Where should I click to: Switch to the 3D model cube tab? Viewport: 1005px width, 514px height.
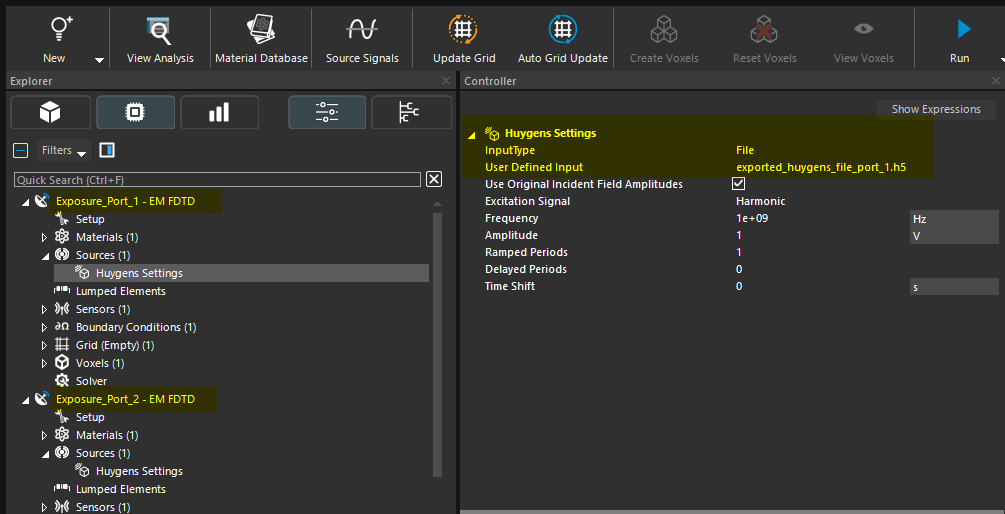pos(50,113)
